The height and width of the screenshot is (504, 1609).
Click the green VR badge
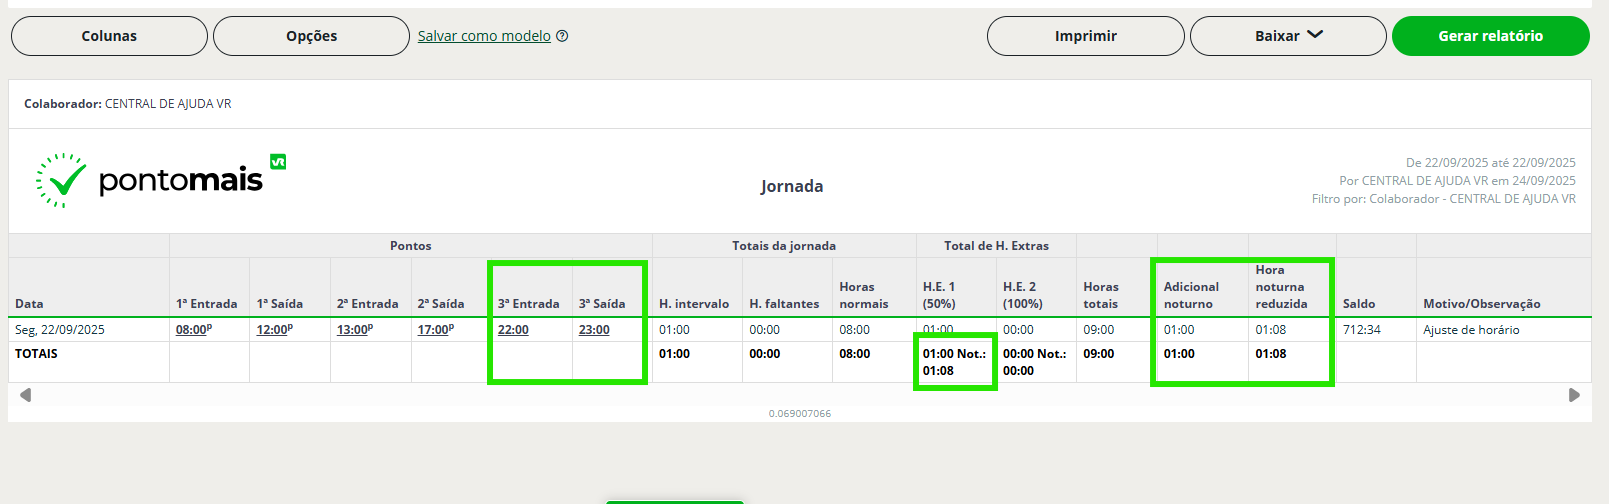[x=278, y=161]
